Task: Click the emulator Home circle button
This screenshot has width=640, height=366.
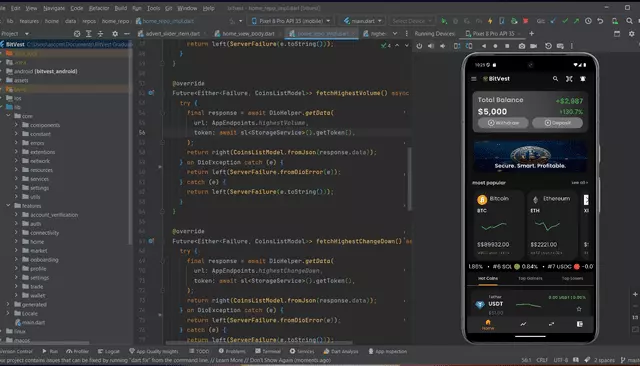Action: tap(496, 46)
